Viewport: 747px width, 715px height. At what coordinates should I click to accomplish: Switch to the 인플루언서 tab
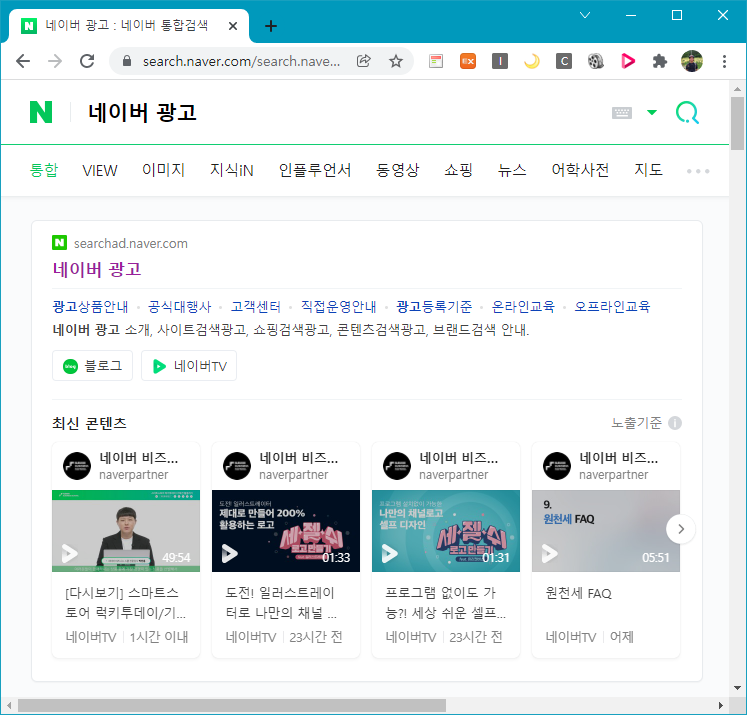pyautogui.click(x=315, y=170)
